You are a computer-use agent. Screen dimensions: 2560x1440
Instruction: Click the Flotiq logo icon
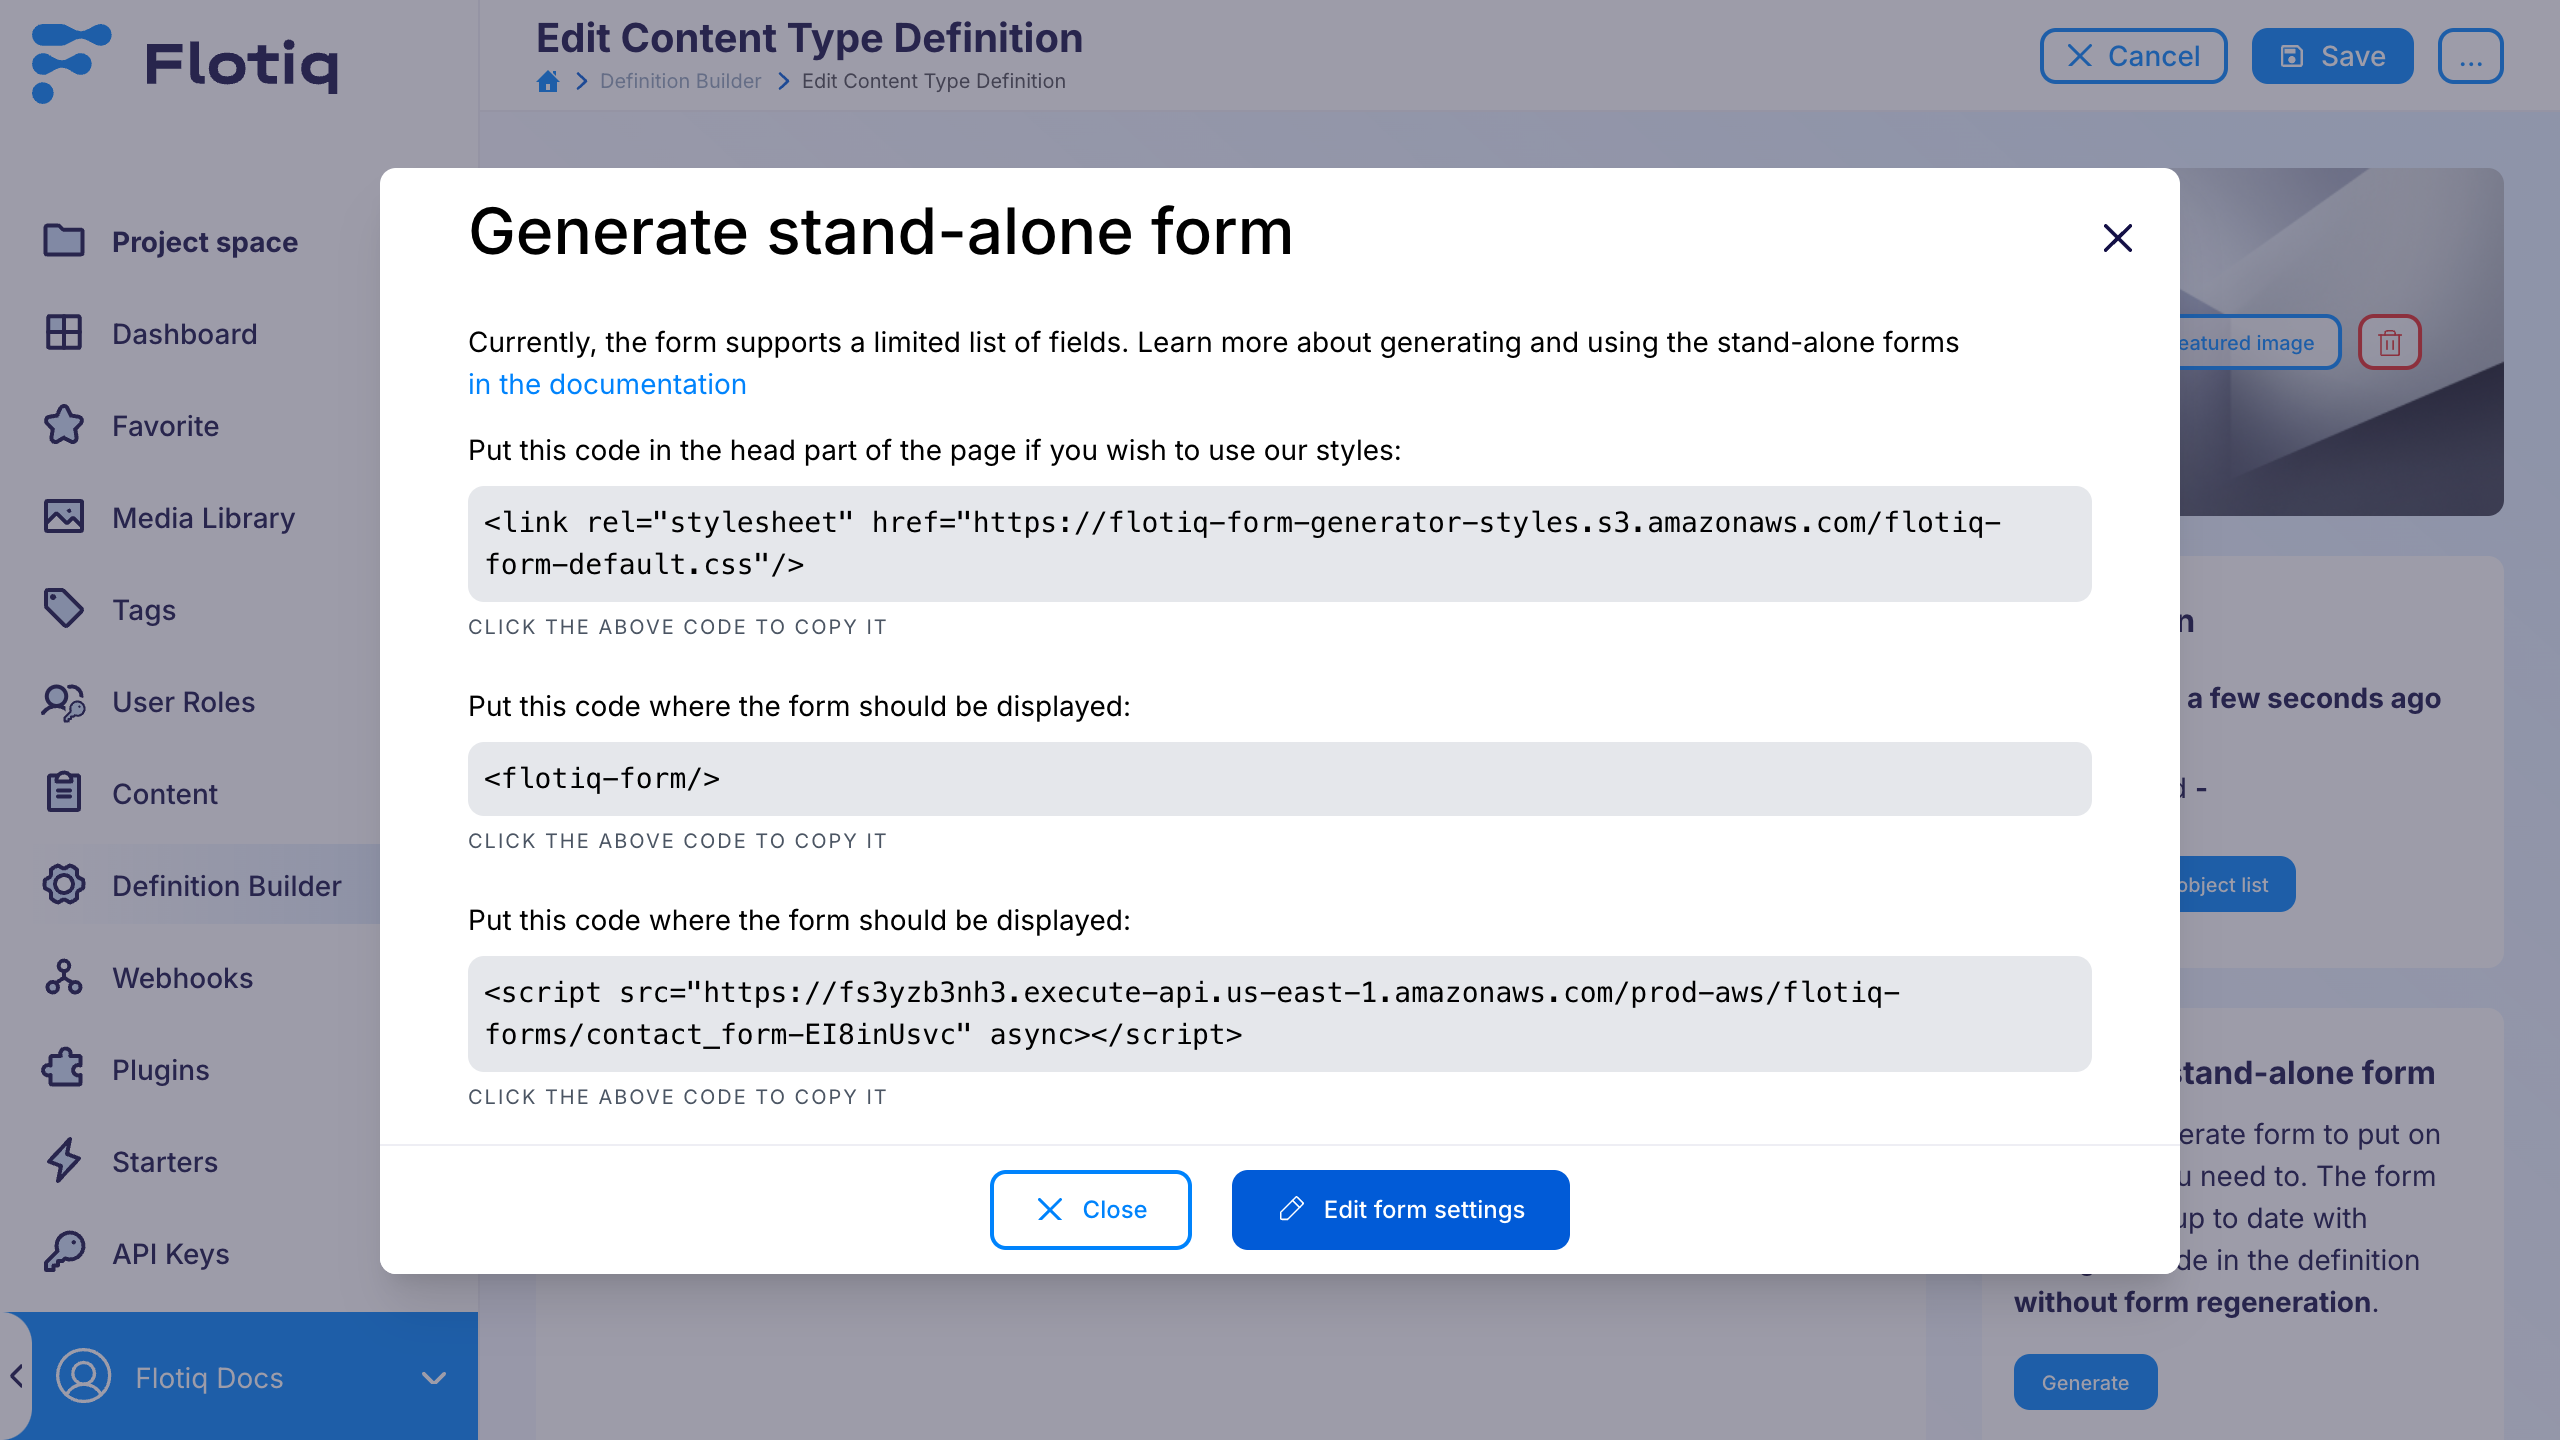point(70,63)
